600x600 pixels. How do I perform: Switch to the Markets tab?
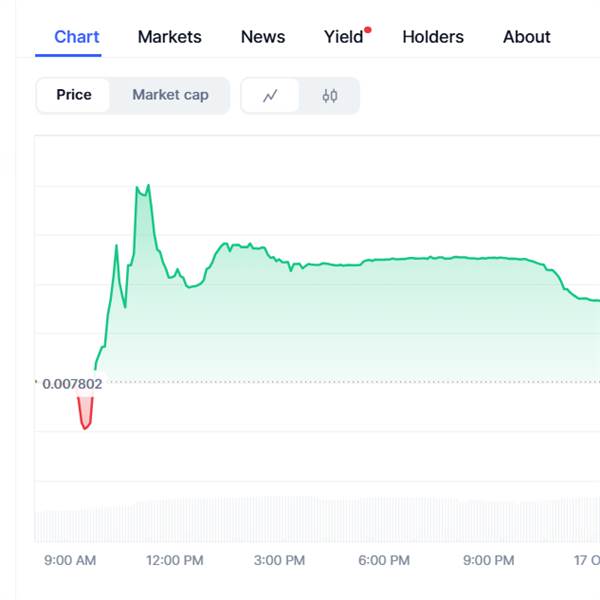[x=169, y=37]
